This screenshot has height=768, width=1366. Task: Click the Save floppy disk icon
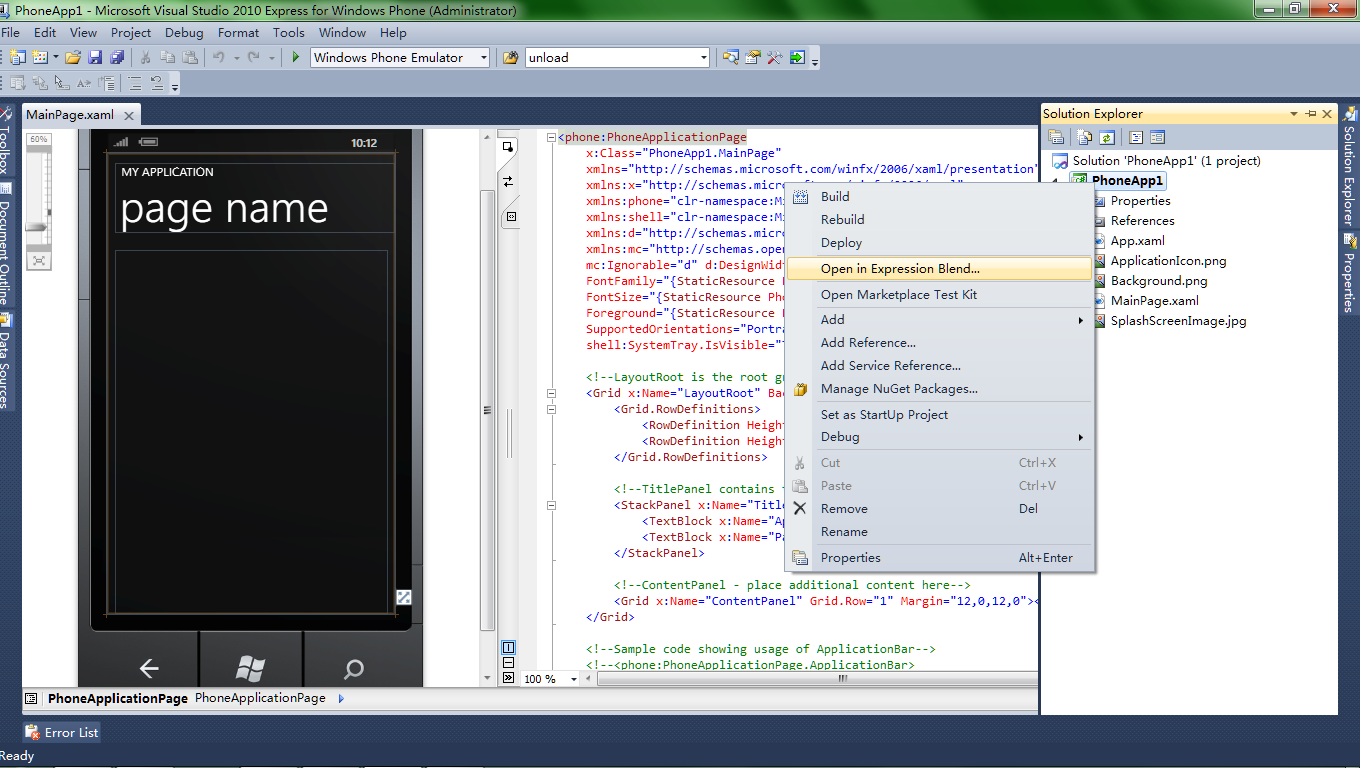[x=95, y=58]
